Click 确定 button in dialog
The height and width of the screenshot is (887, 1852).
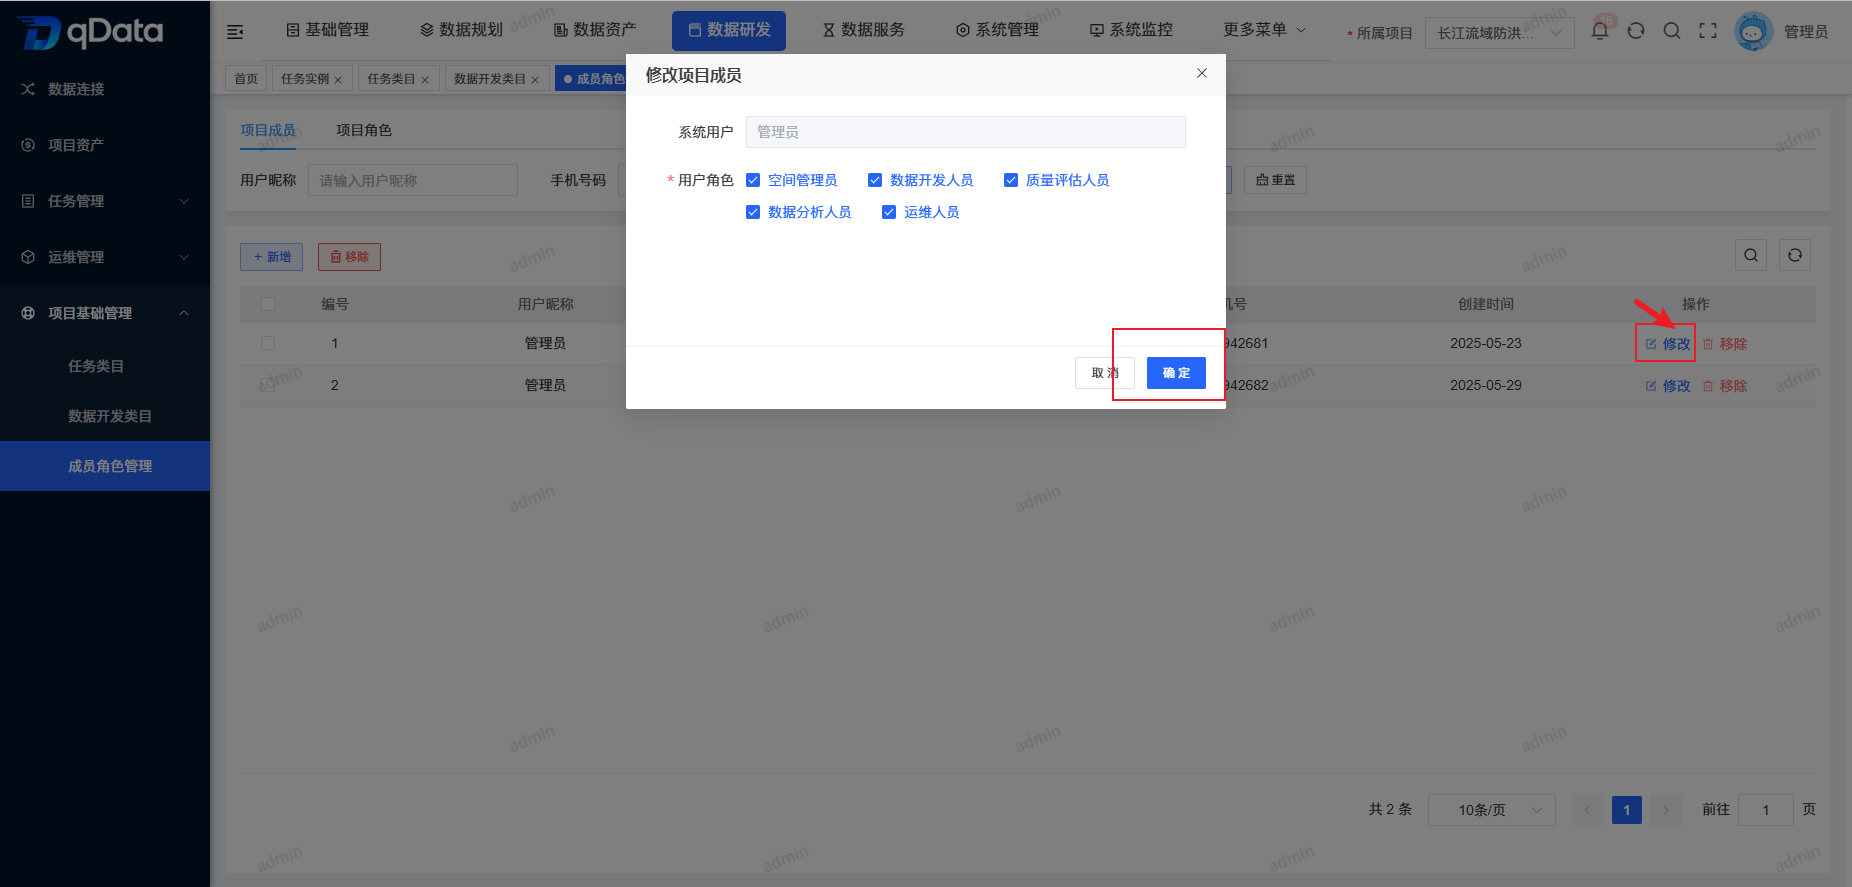coord(1176,373)
